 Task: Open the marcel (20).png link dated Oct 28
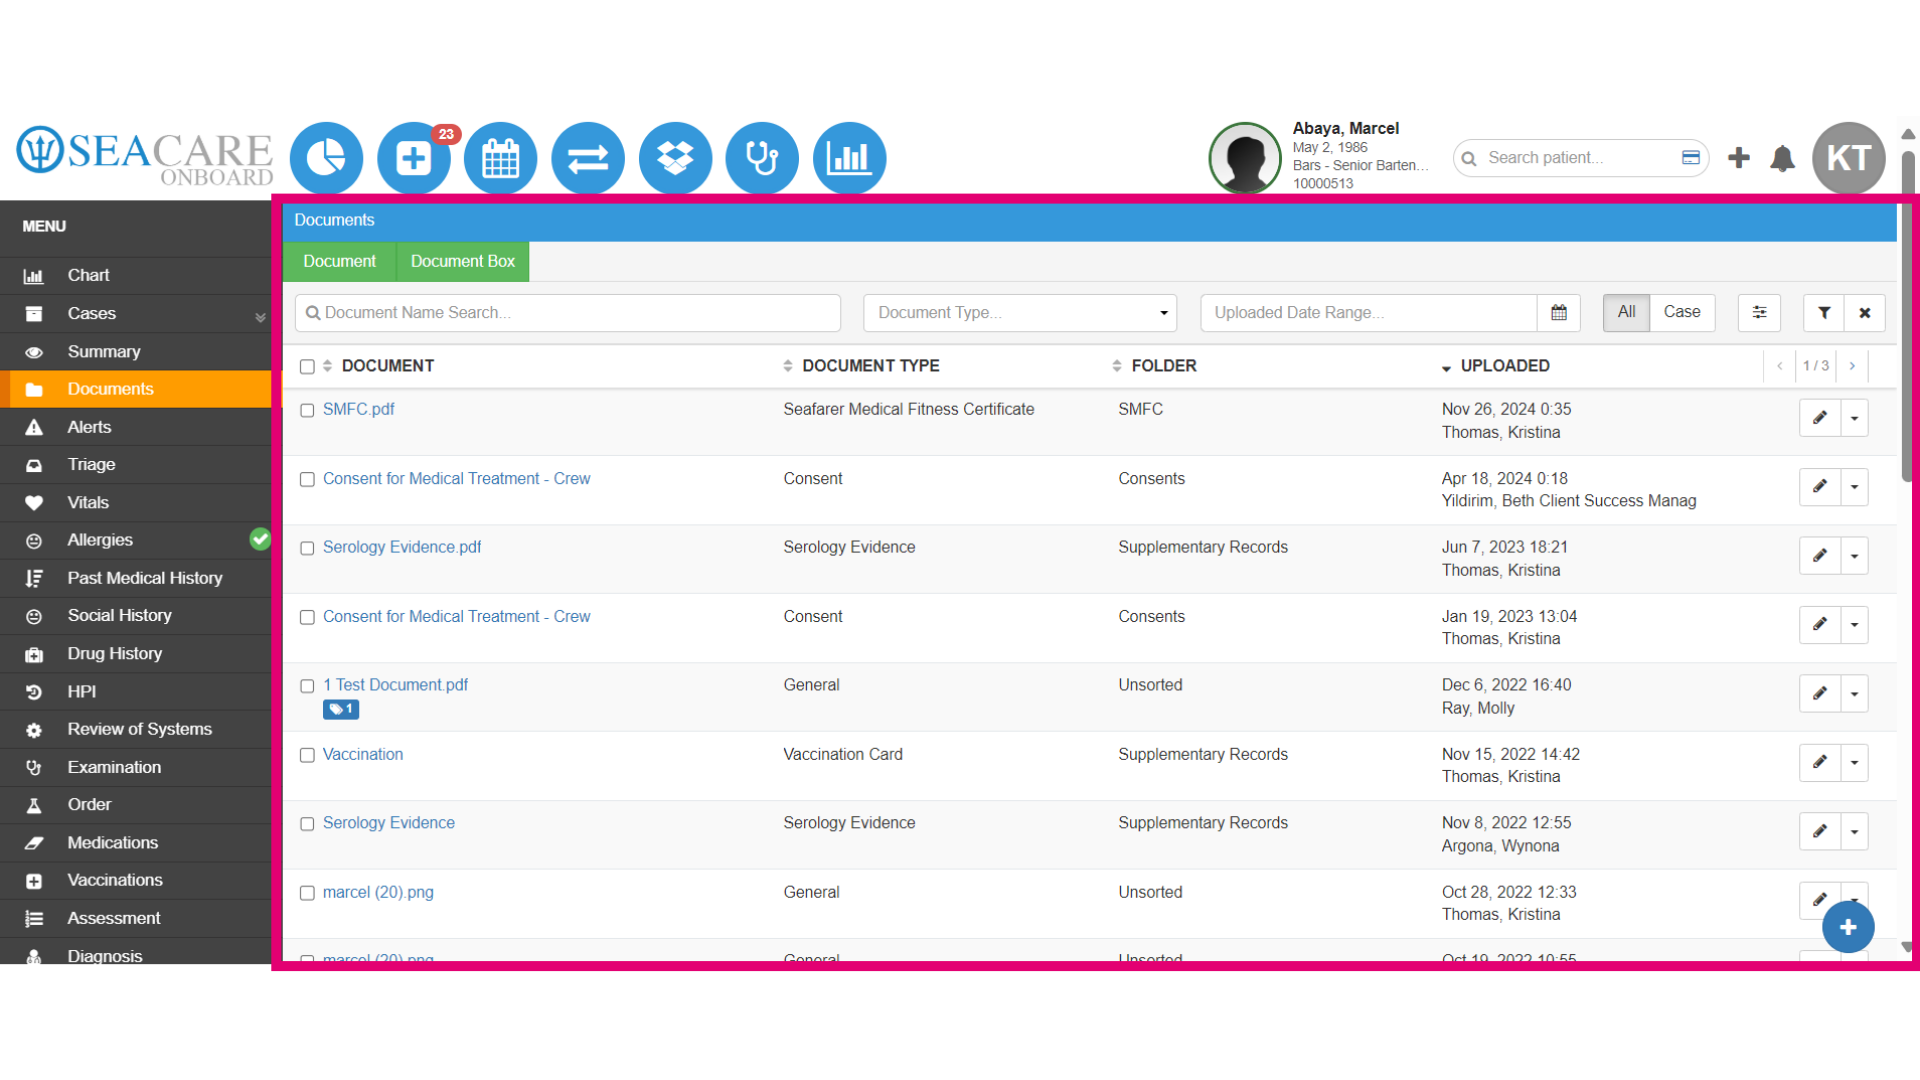pyautogui.click(x=378, y=892)
